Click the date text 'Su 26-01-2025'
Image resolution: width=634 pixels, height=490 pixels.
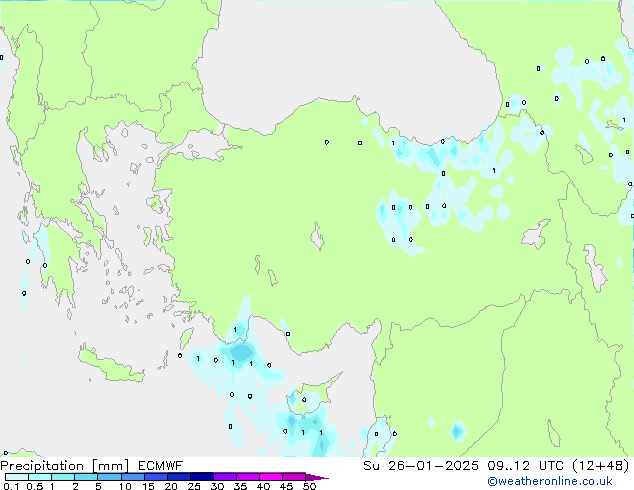pyautogui.click(x=421, y=466)
